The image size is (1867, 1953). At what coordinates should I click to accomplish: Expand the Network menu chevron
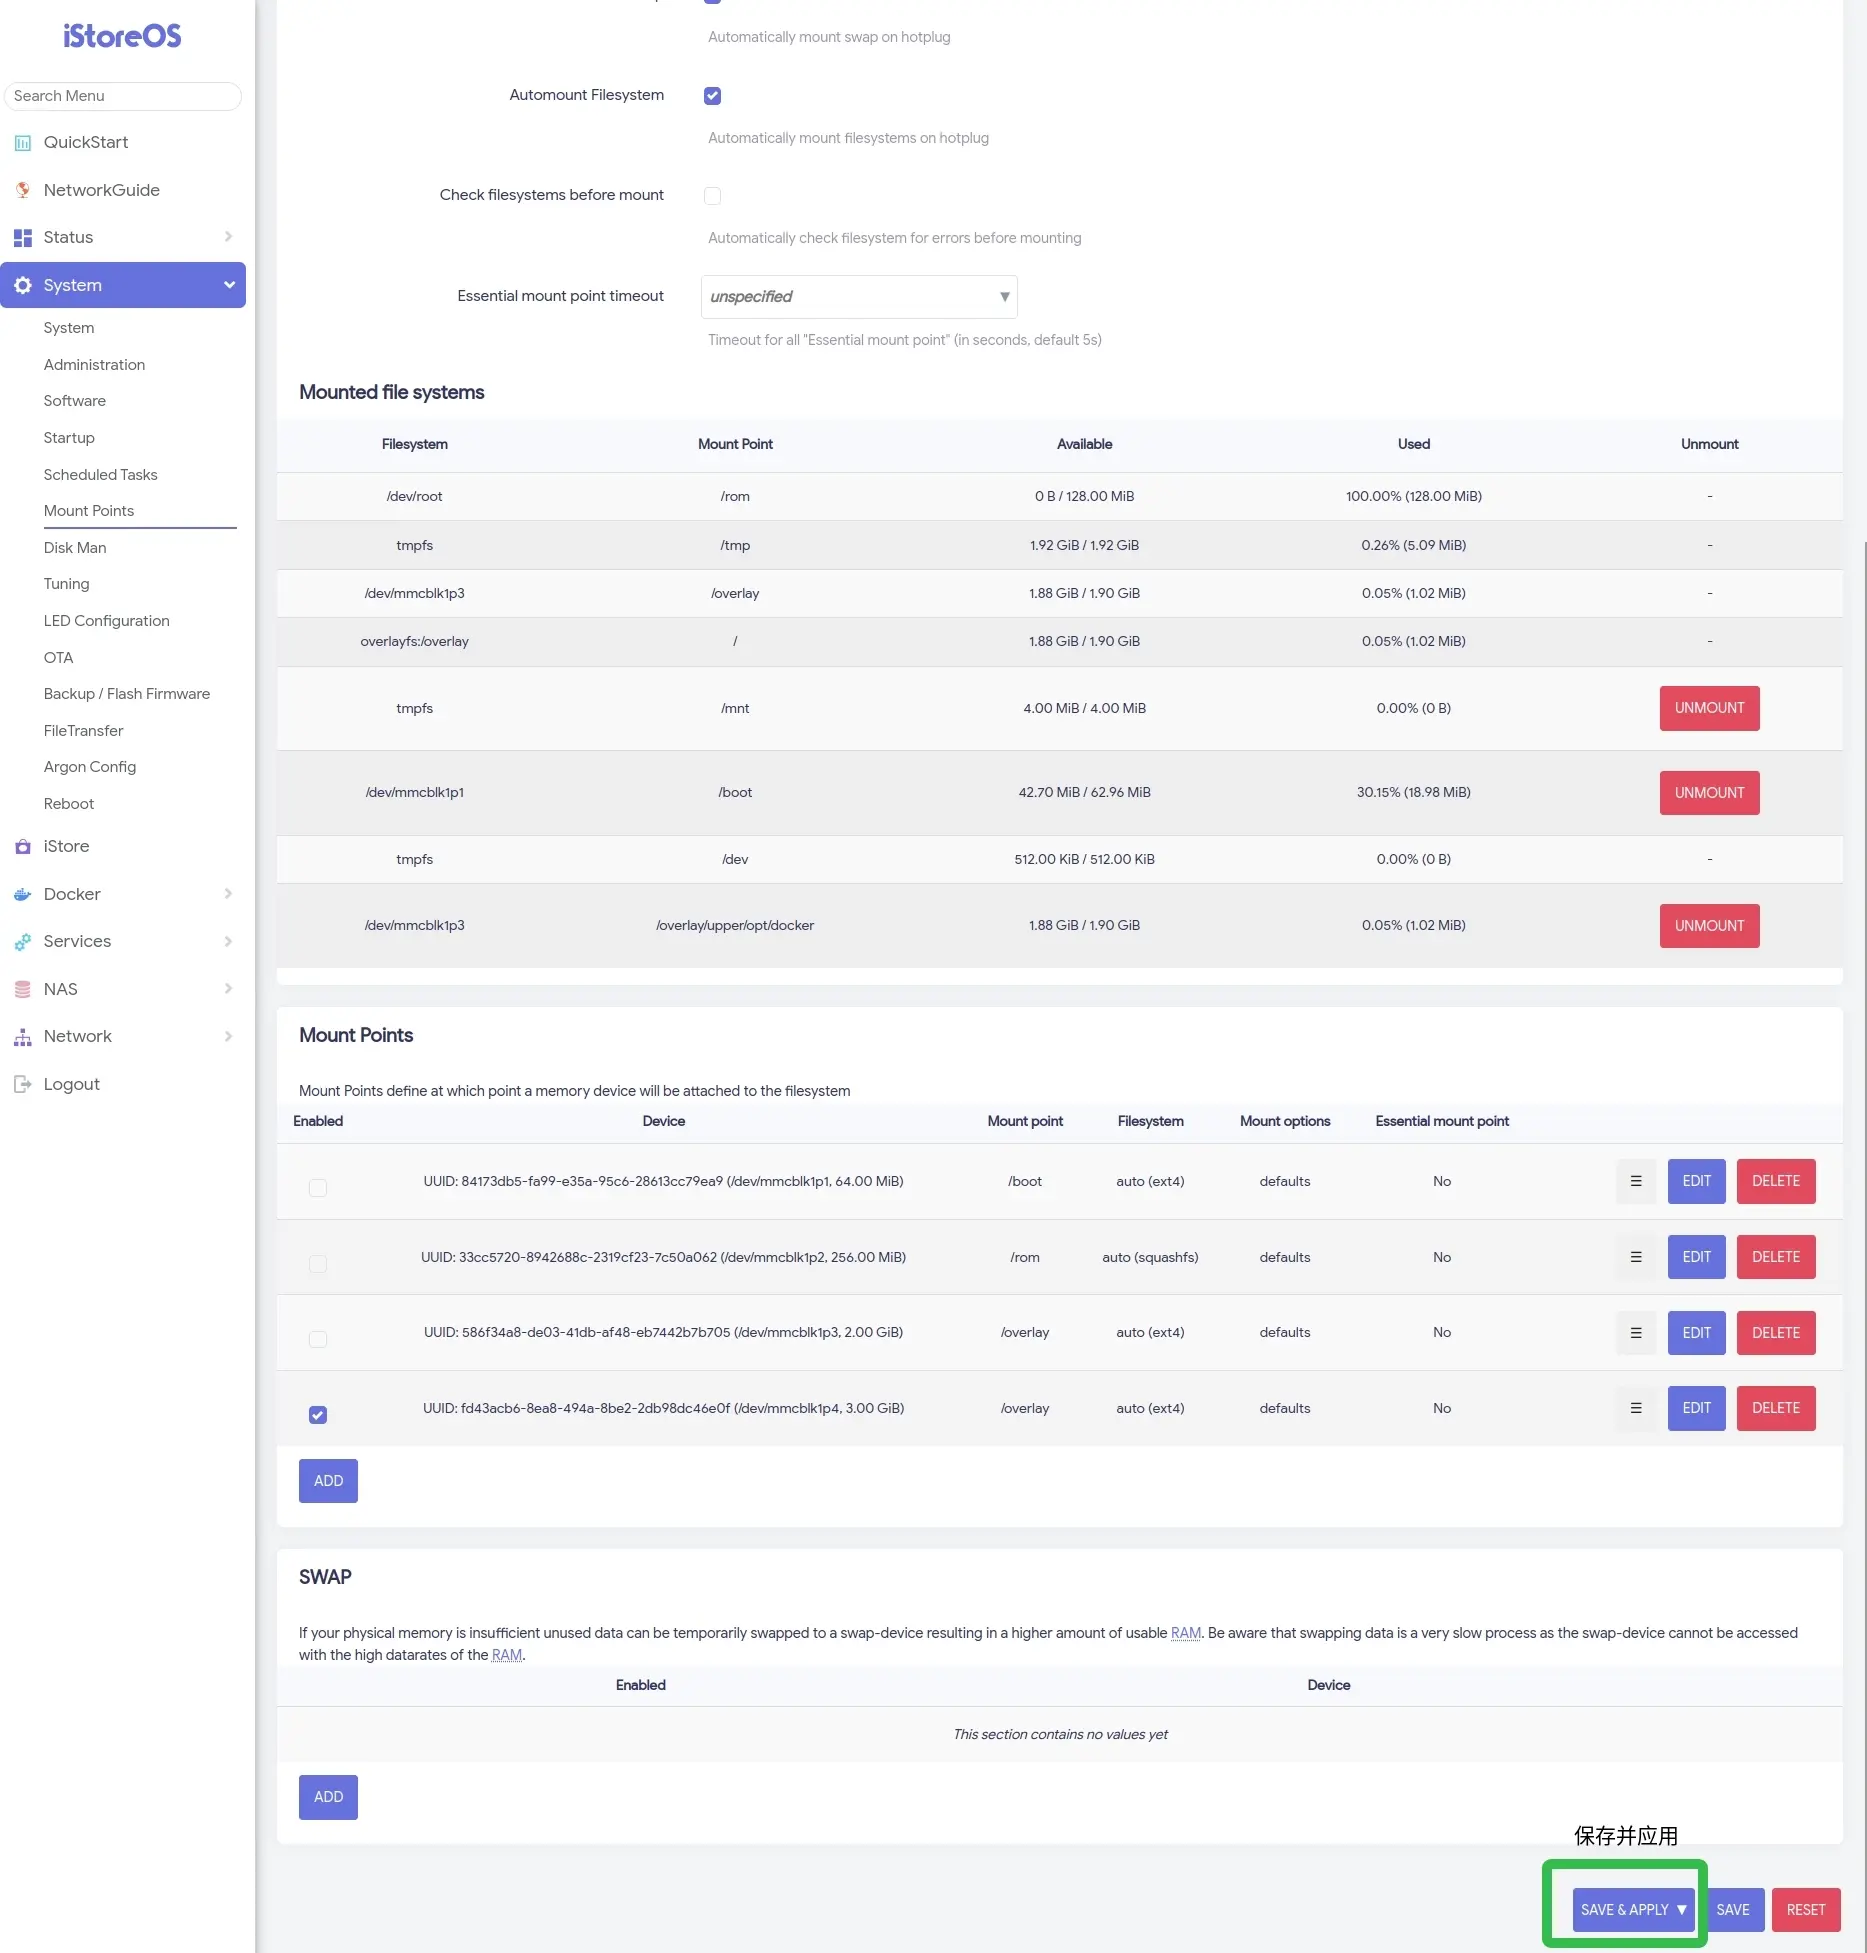pos(228,1036)
